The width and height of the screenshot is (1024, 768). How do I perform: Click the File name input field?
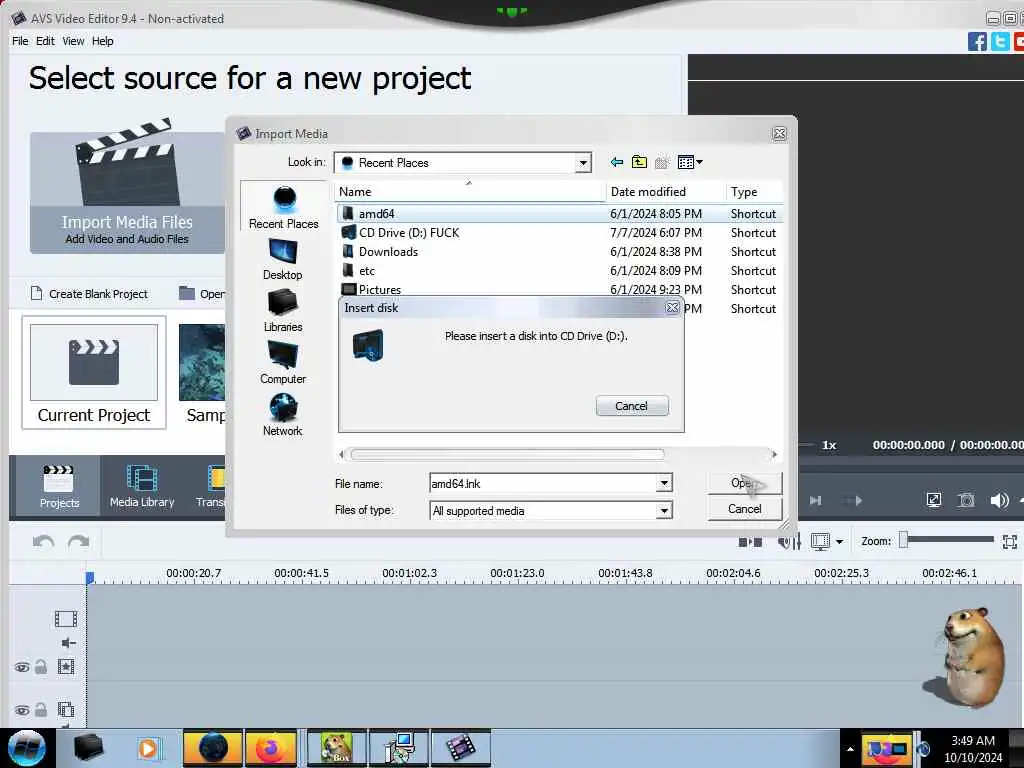(543, 483)
